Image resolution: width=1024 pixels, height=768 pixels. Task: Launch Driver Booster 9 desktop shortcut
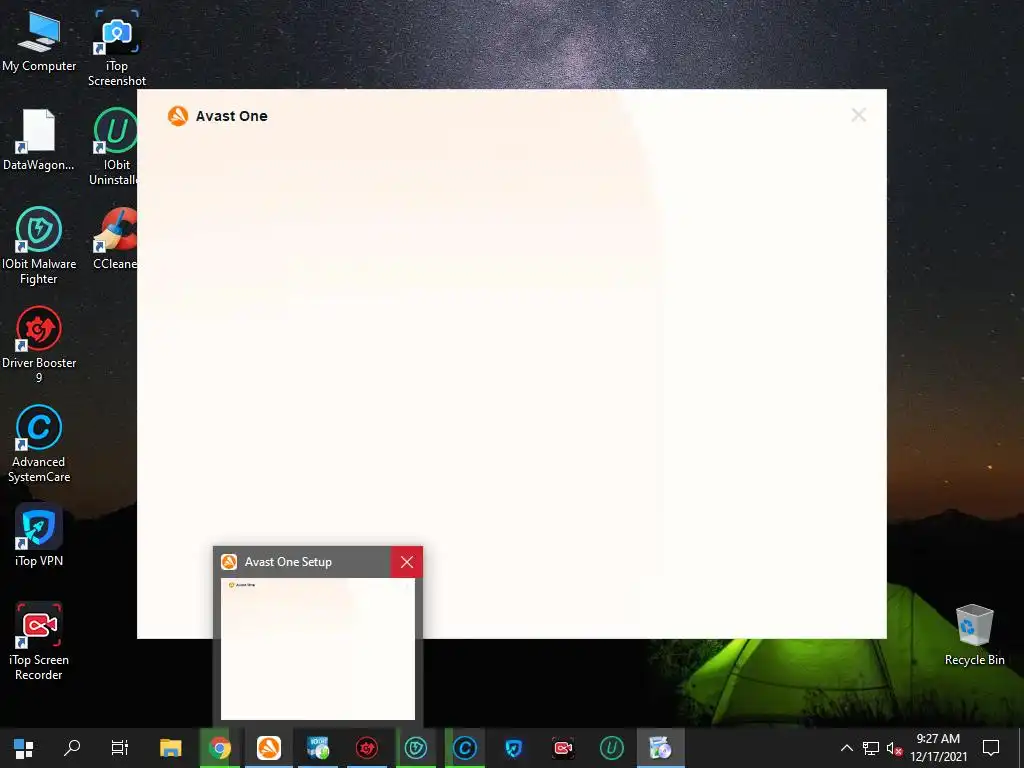click(x=39, y=345)
